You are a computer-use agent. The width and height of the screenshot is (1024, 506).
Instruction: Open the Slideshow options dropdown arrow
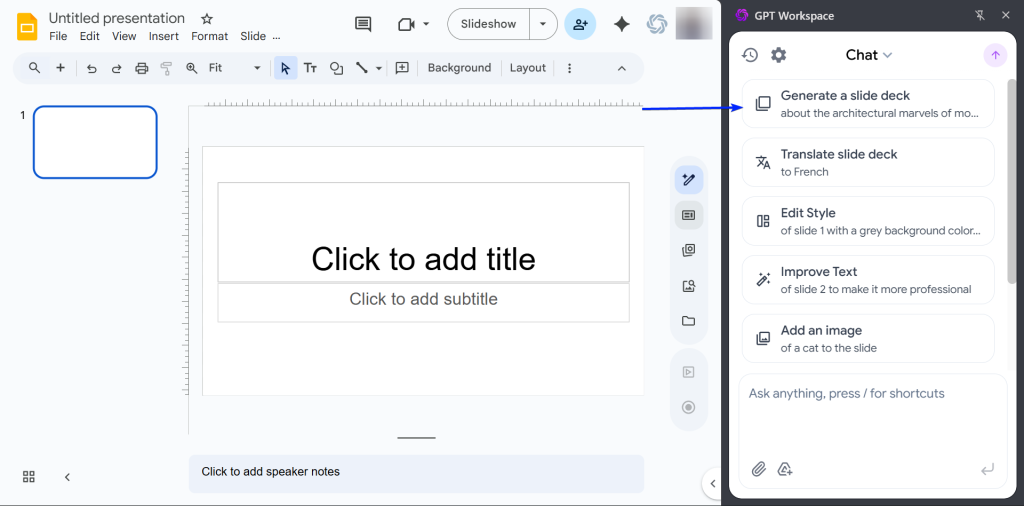[543, 24]
